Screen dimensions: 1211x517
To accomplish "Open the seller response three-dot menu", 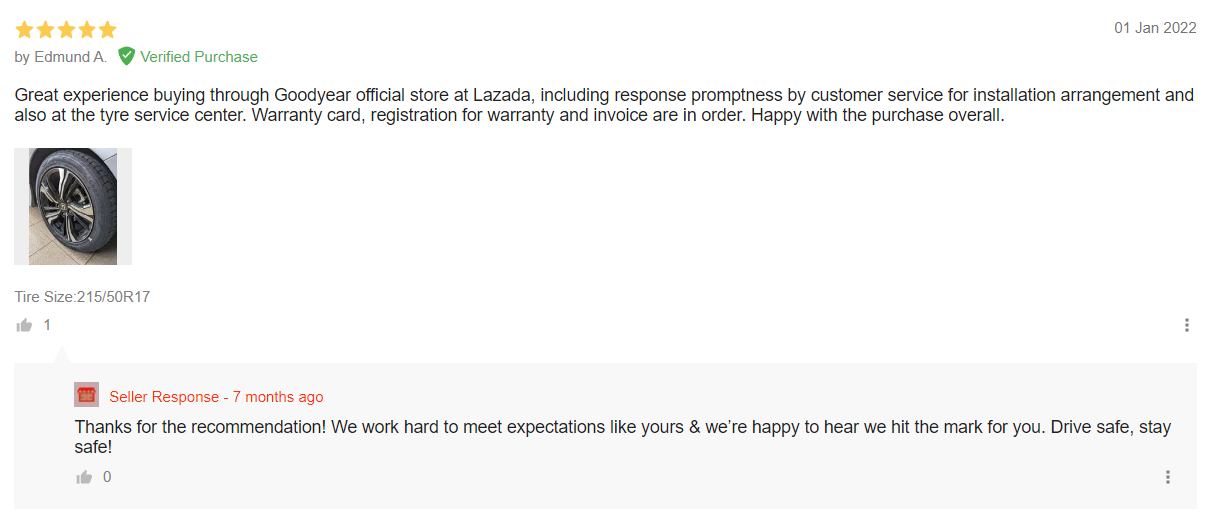I will point(1167,477).
